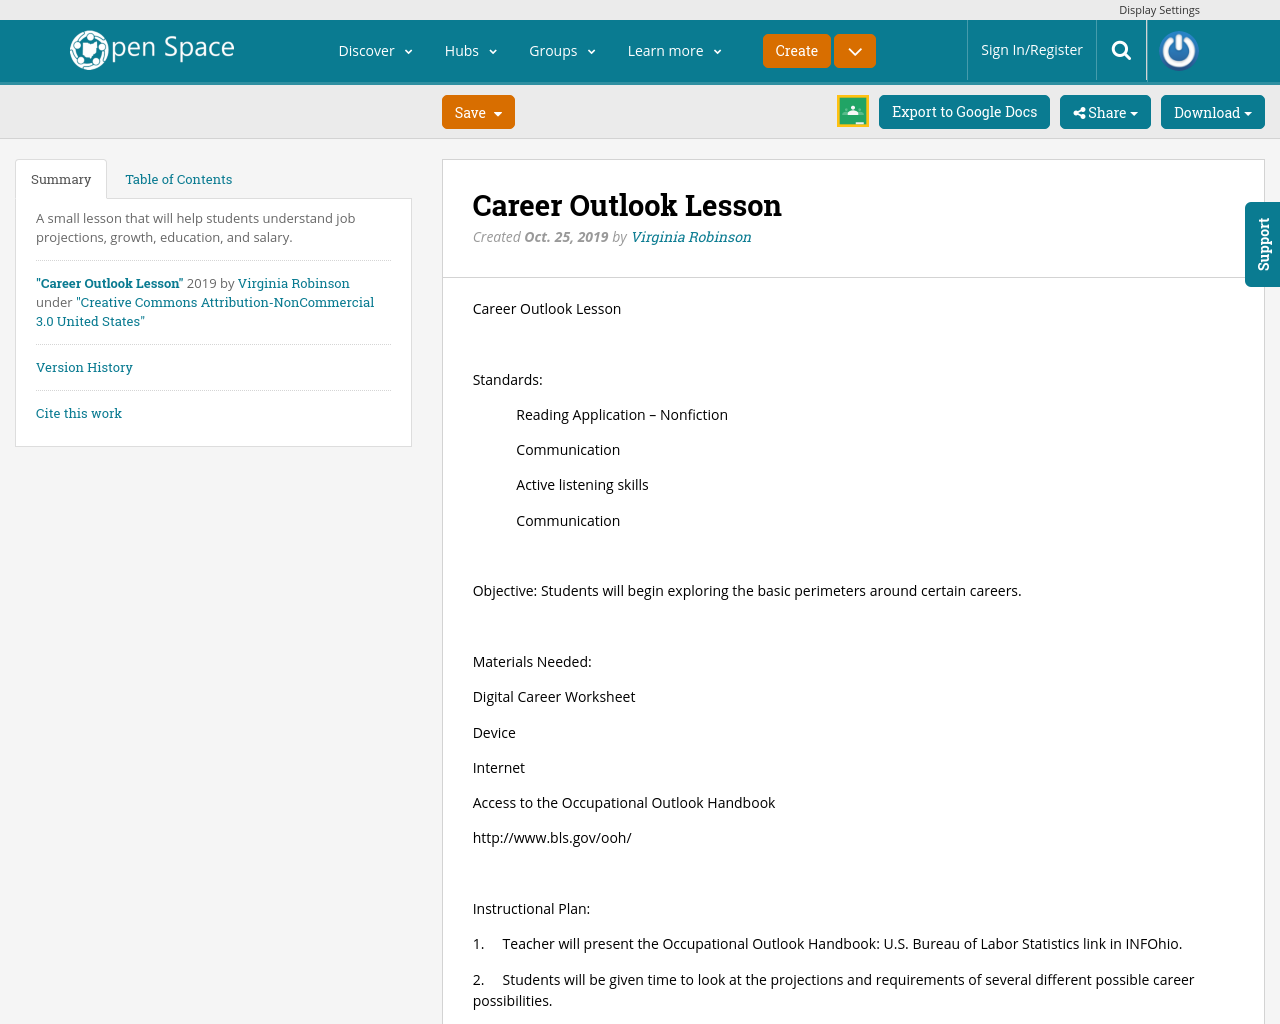Viewport: 1280px width, 1024px height.
Task: Expand the Create options caret
Action: click(x=854, y=49)
